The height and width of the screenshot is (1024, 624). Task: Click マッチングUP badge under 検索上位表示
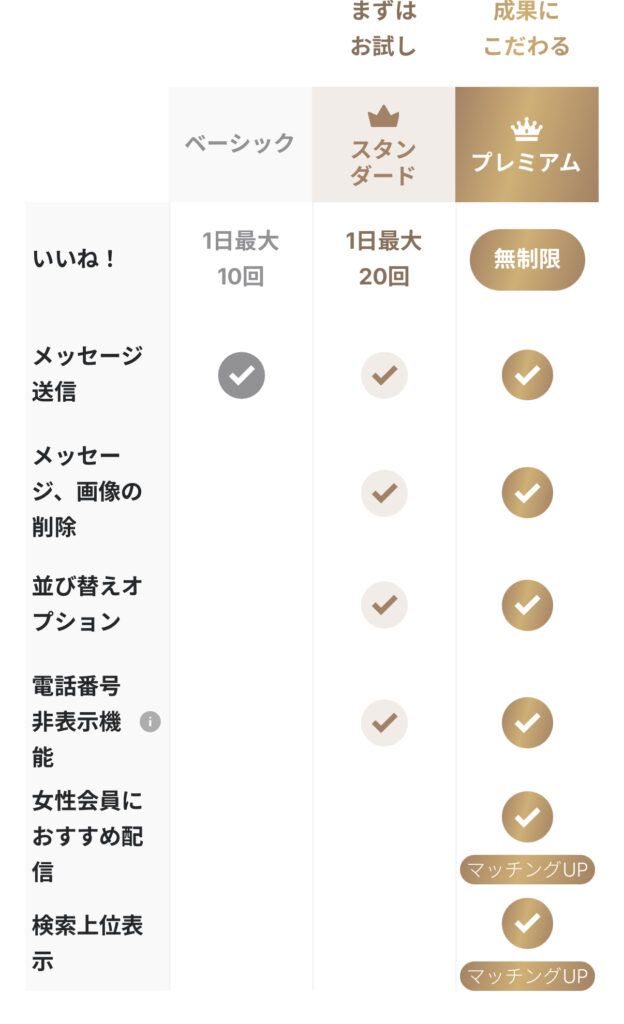click(x=527, y=975)
